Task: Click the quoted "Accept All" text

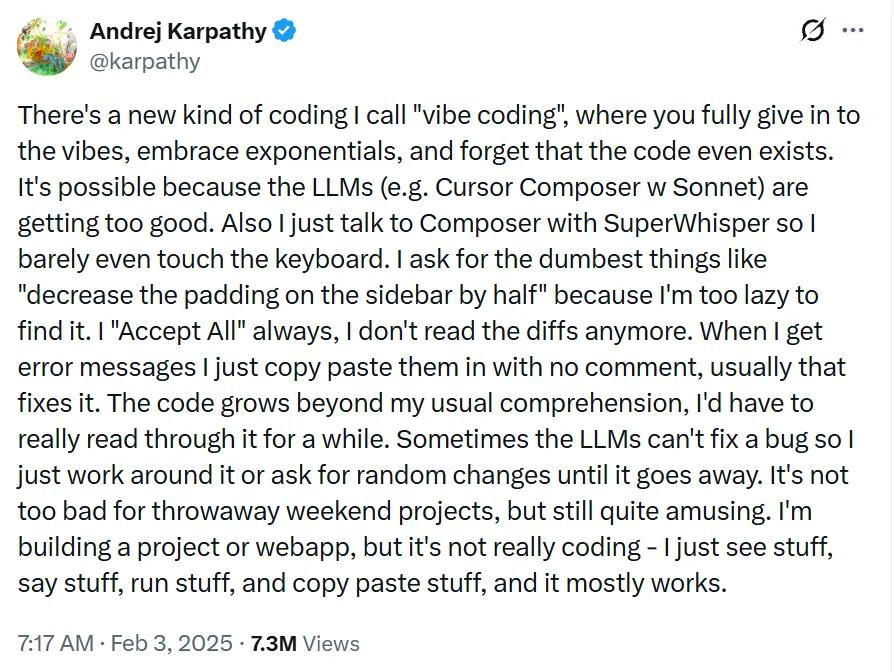Action: tap(180, 331)
